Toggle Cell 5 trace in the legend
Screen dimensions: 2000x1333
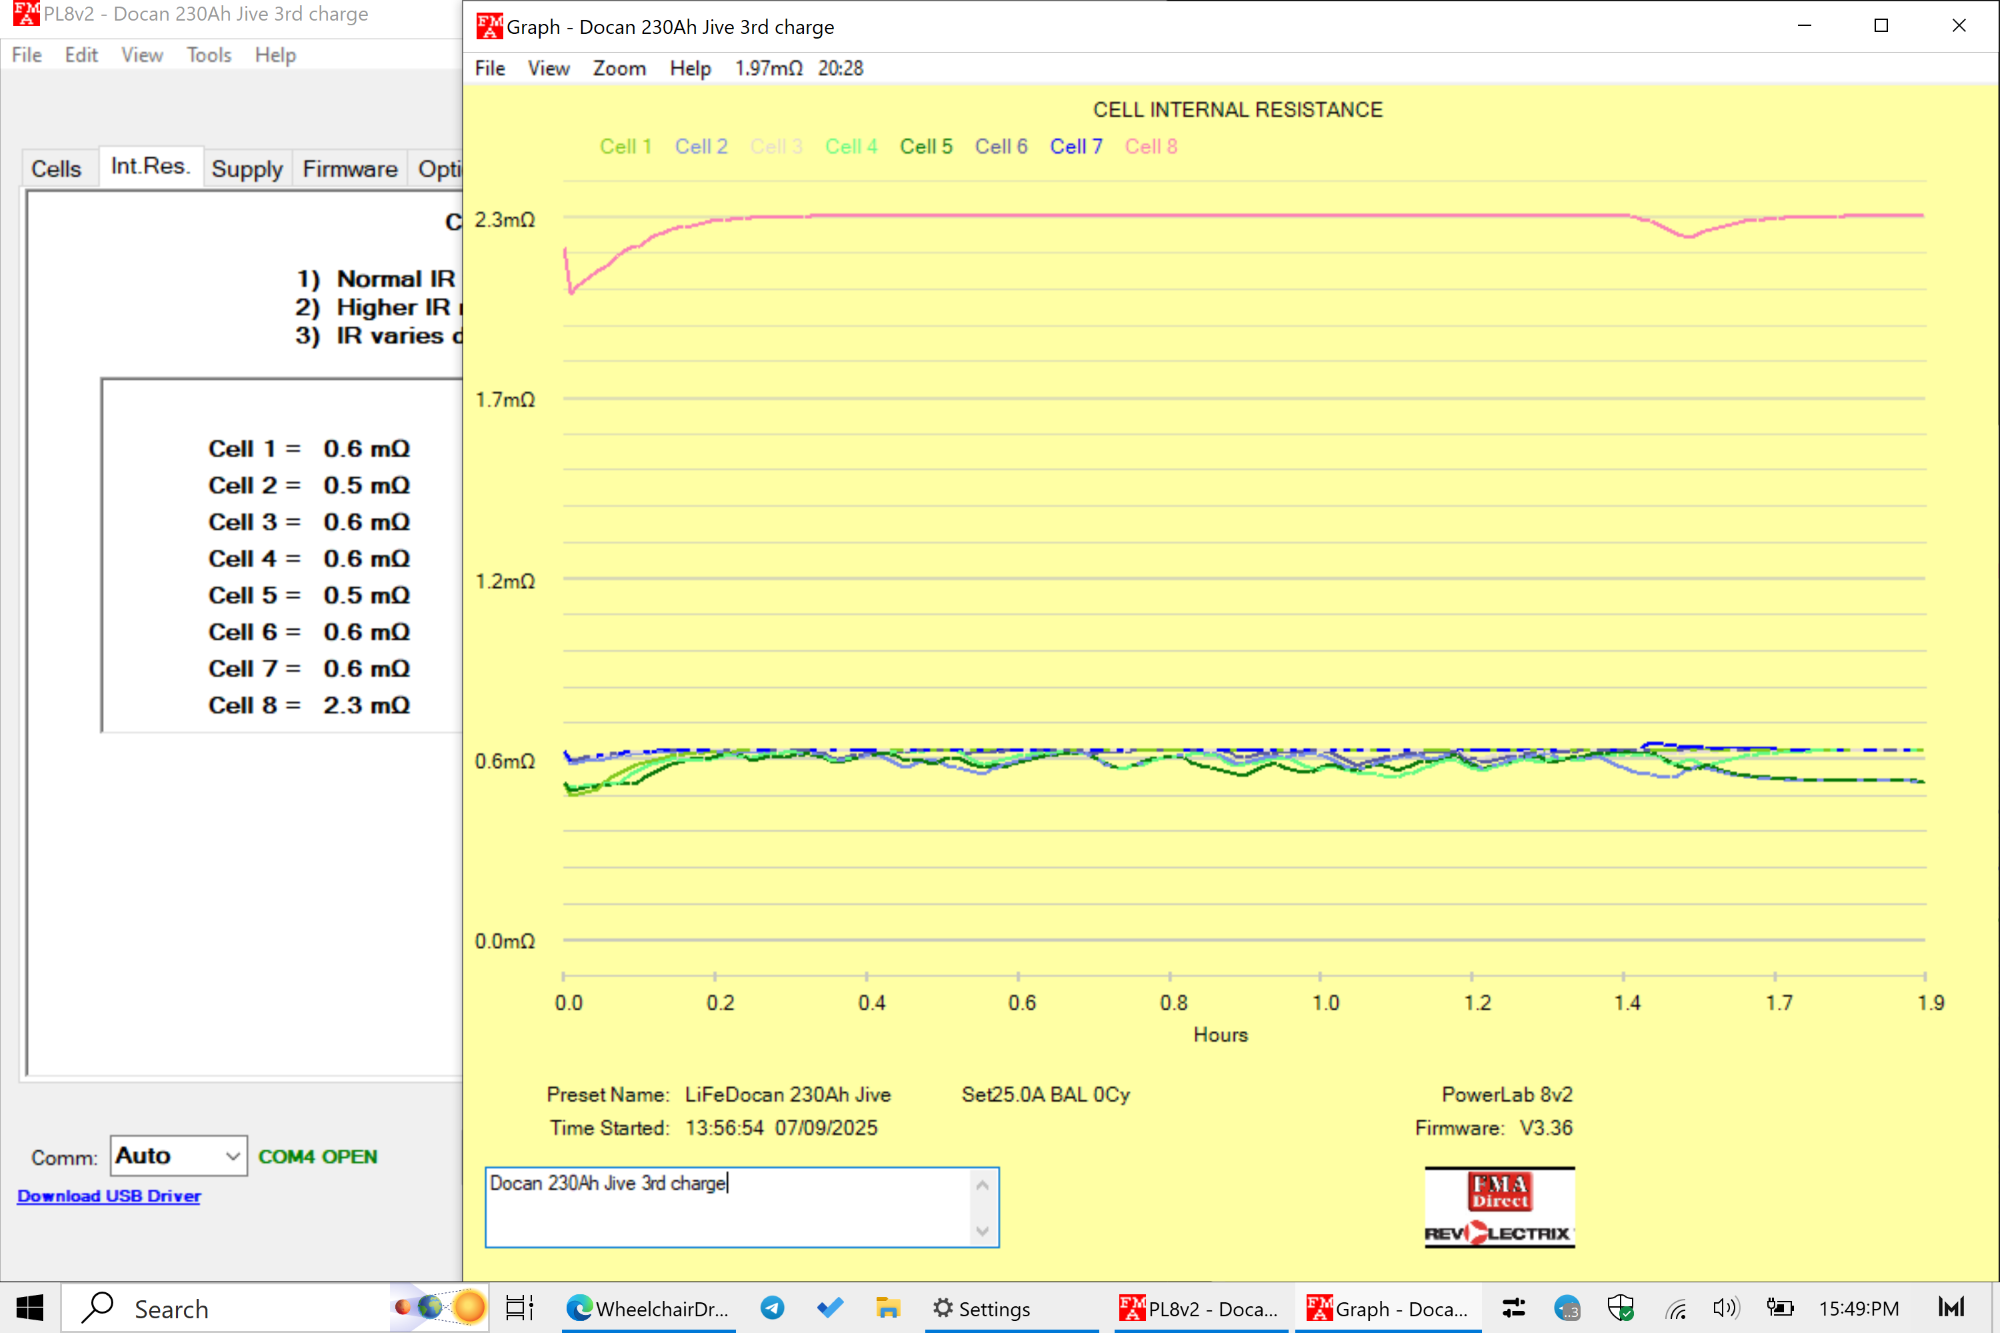coord(926,147)
